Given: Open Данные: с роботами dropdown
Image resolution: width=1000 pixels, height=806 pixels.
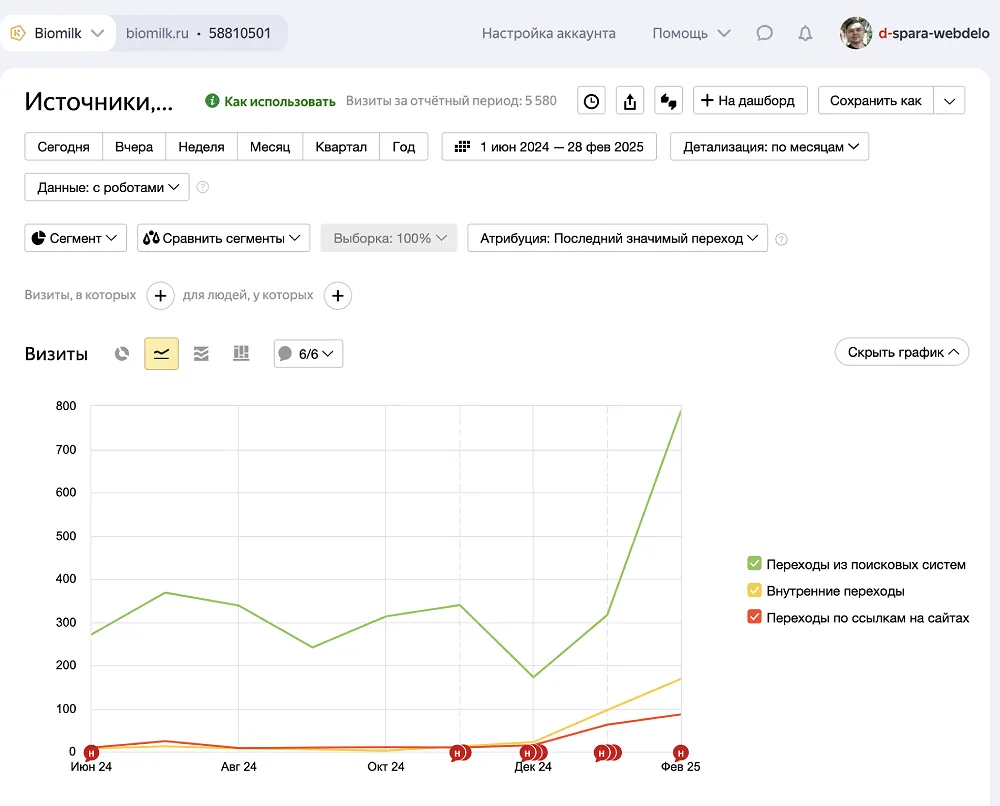Looking at the screenshot, I should [107, 187].
